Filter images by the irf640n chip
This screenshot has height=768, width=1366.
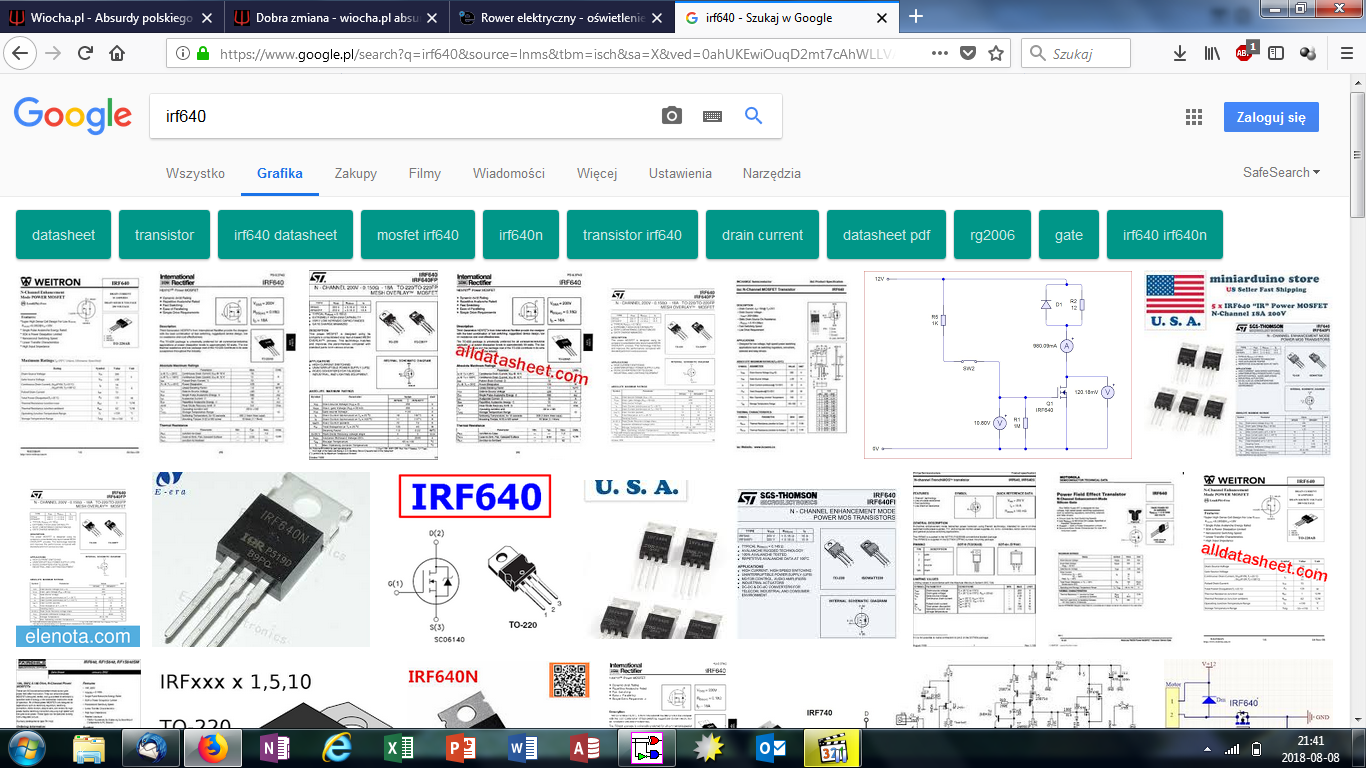(521, 235)
